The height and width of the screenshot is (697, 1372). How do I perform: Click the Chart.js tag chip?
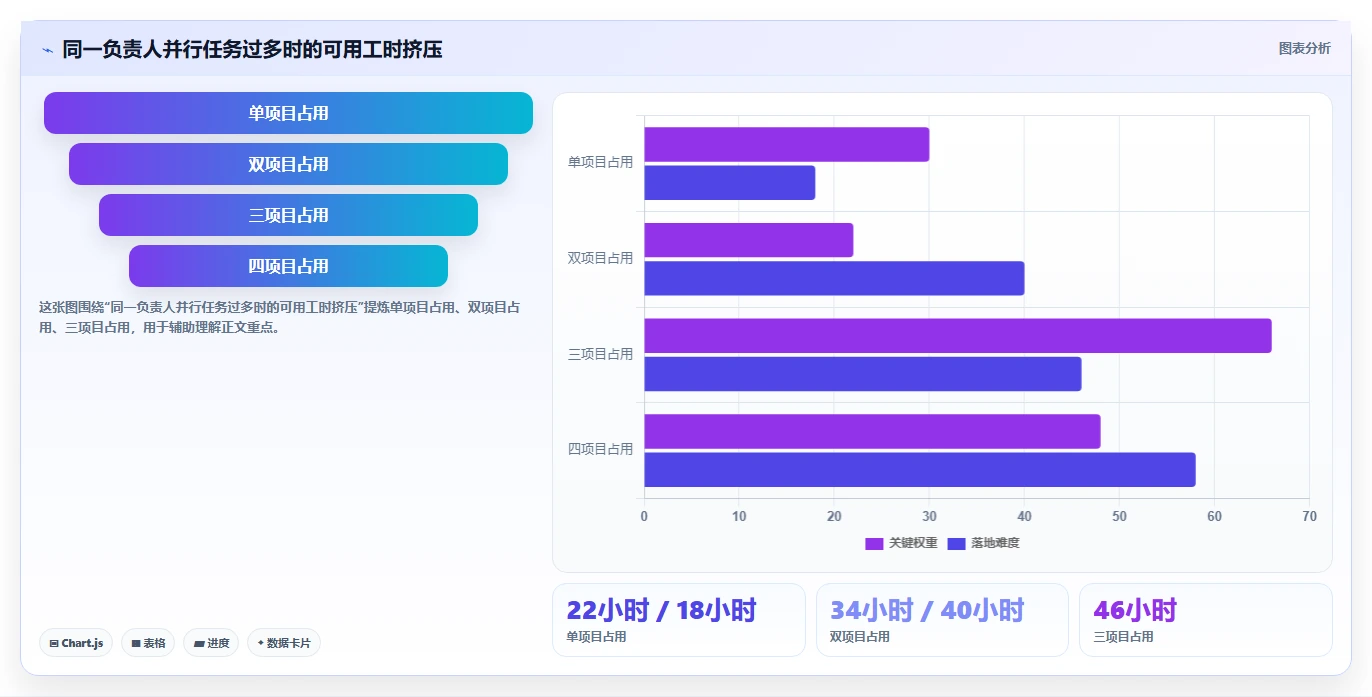(76, 643)
